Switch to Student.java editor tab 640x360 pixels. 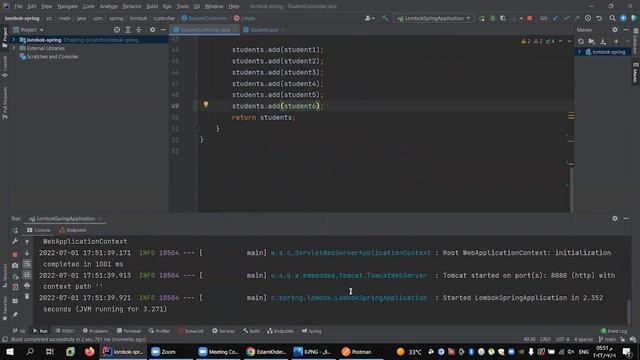(x=264, y=30)
